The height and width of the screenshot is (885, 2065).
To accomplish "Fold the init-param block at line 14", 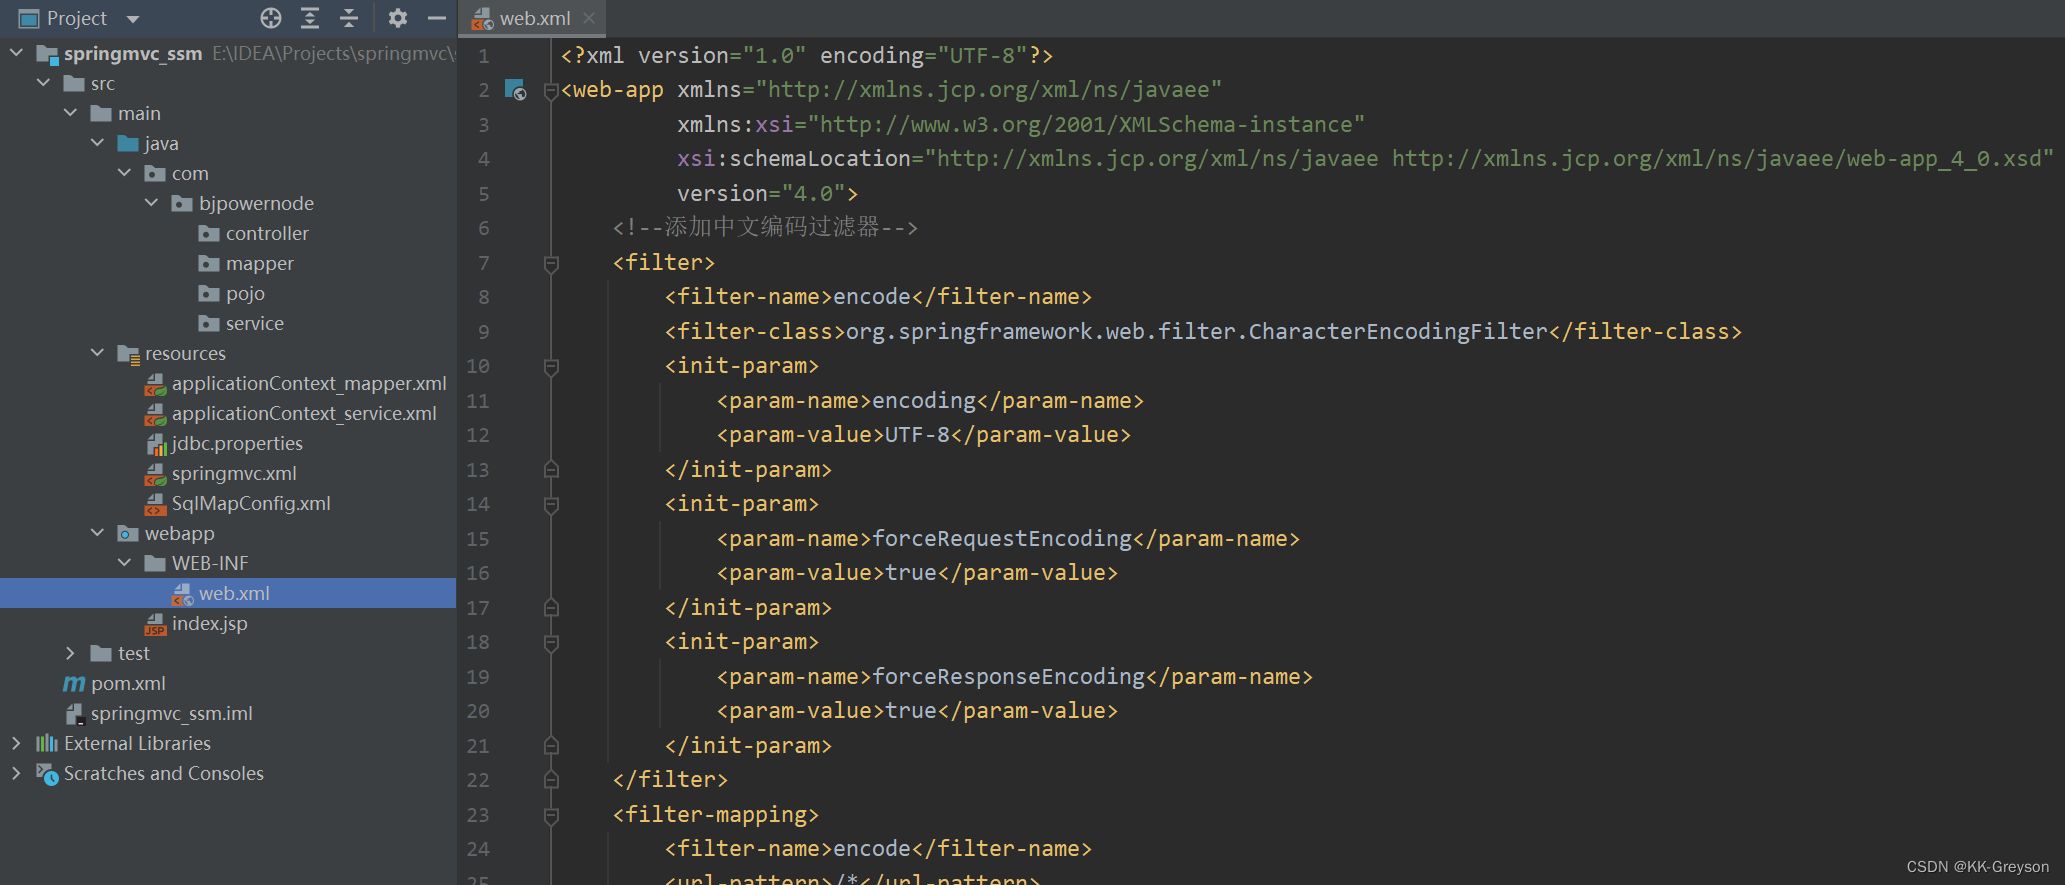I will click(x=550, y=505).
